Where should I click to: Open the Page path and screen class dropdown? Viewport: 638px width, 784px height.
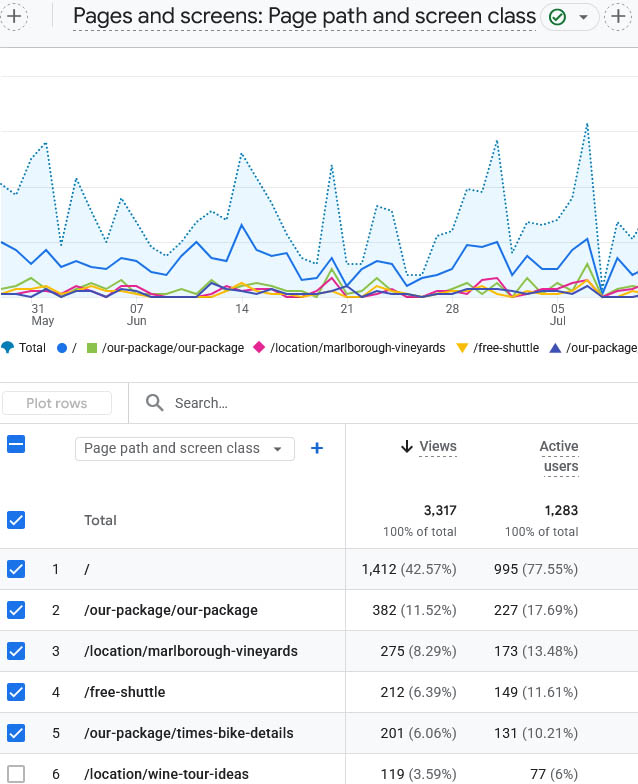pos(184,448)
